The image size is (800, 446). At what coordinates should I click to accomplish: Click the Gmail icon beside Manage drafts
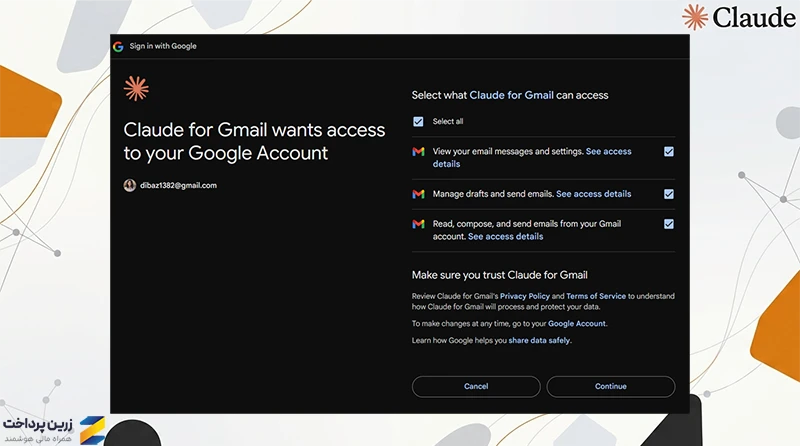click(418, 194)
